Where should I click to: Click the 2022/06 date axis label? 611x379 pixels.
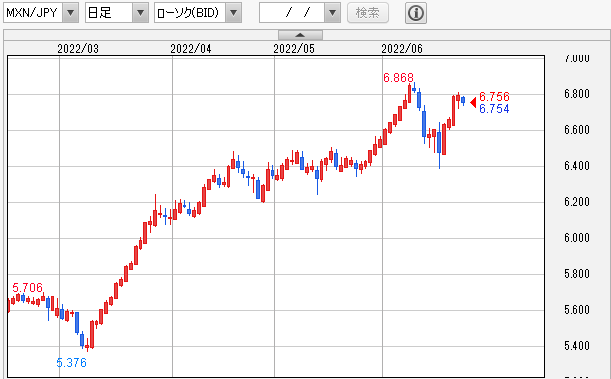coord(402,49)
